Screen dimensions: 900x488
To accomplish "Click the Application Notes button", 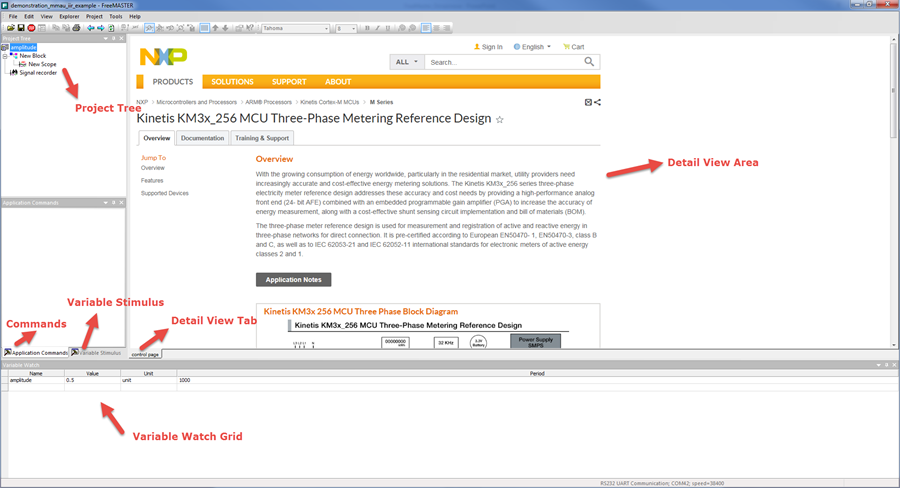I will click(293, 280).
